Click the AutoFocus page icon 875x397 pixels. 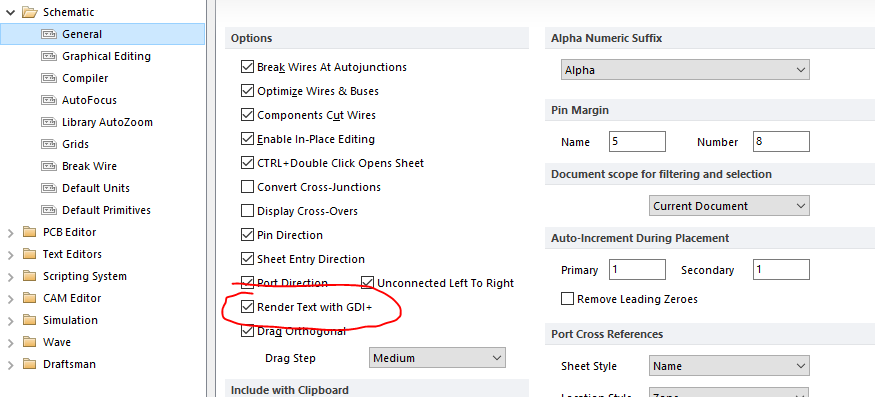coord(49,101)
